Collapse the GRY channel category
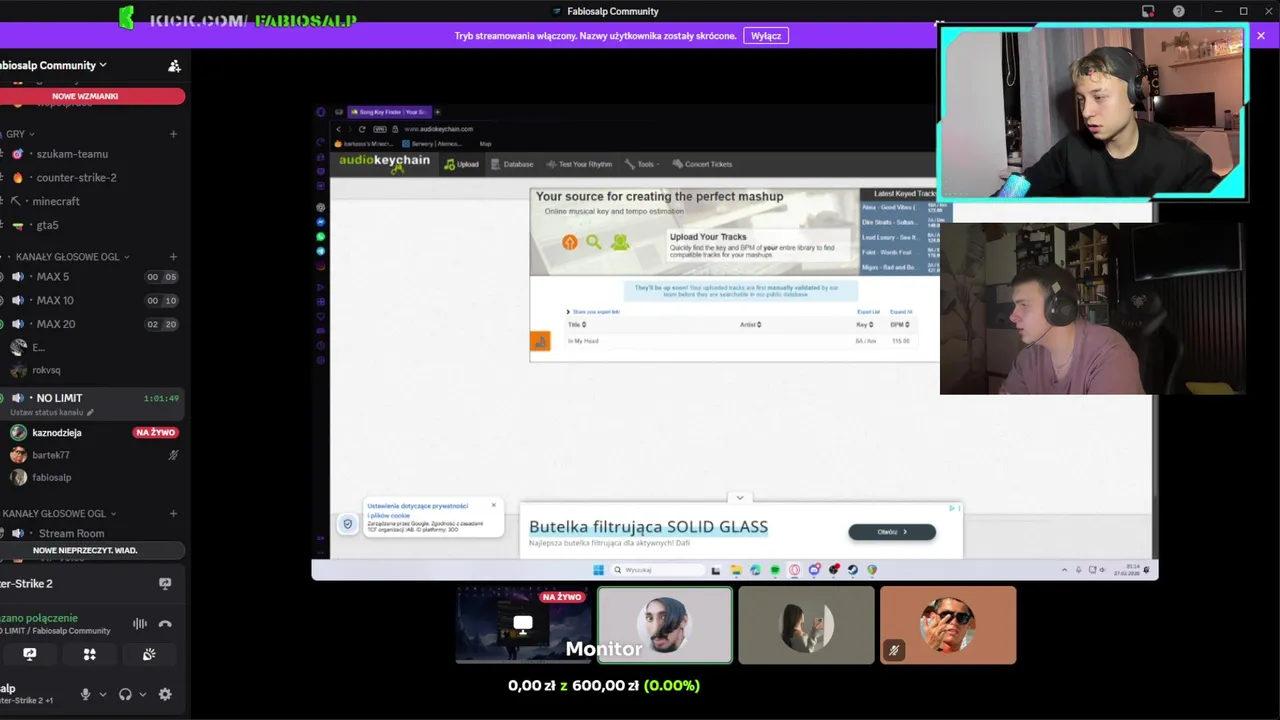 point(20,134)
